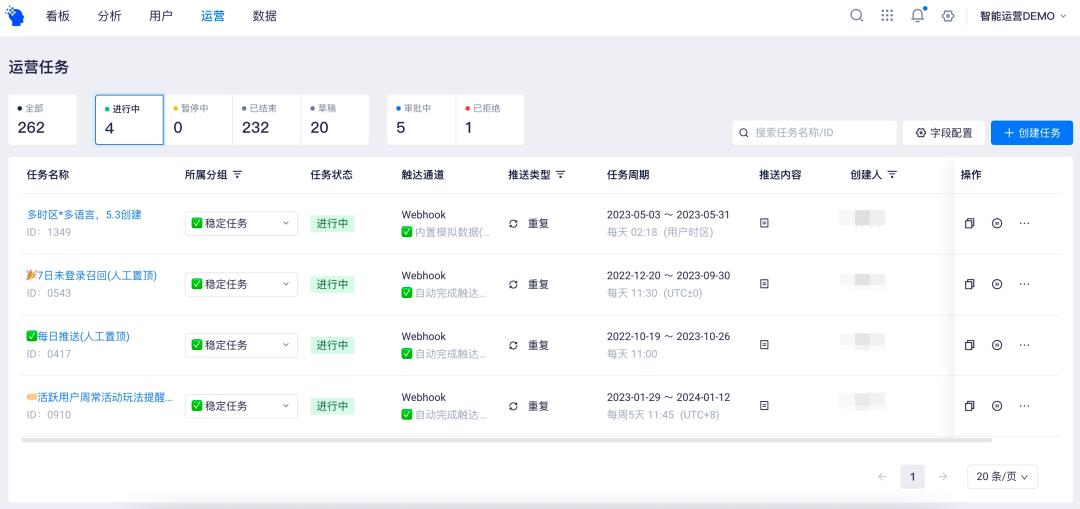Image resolution: width=1080 pixels, height=509 pixels.
Task: Copy the task with ID 0417
Action: coord(970,345)
